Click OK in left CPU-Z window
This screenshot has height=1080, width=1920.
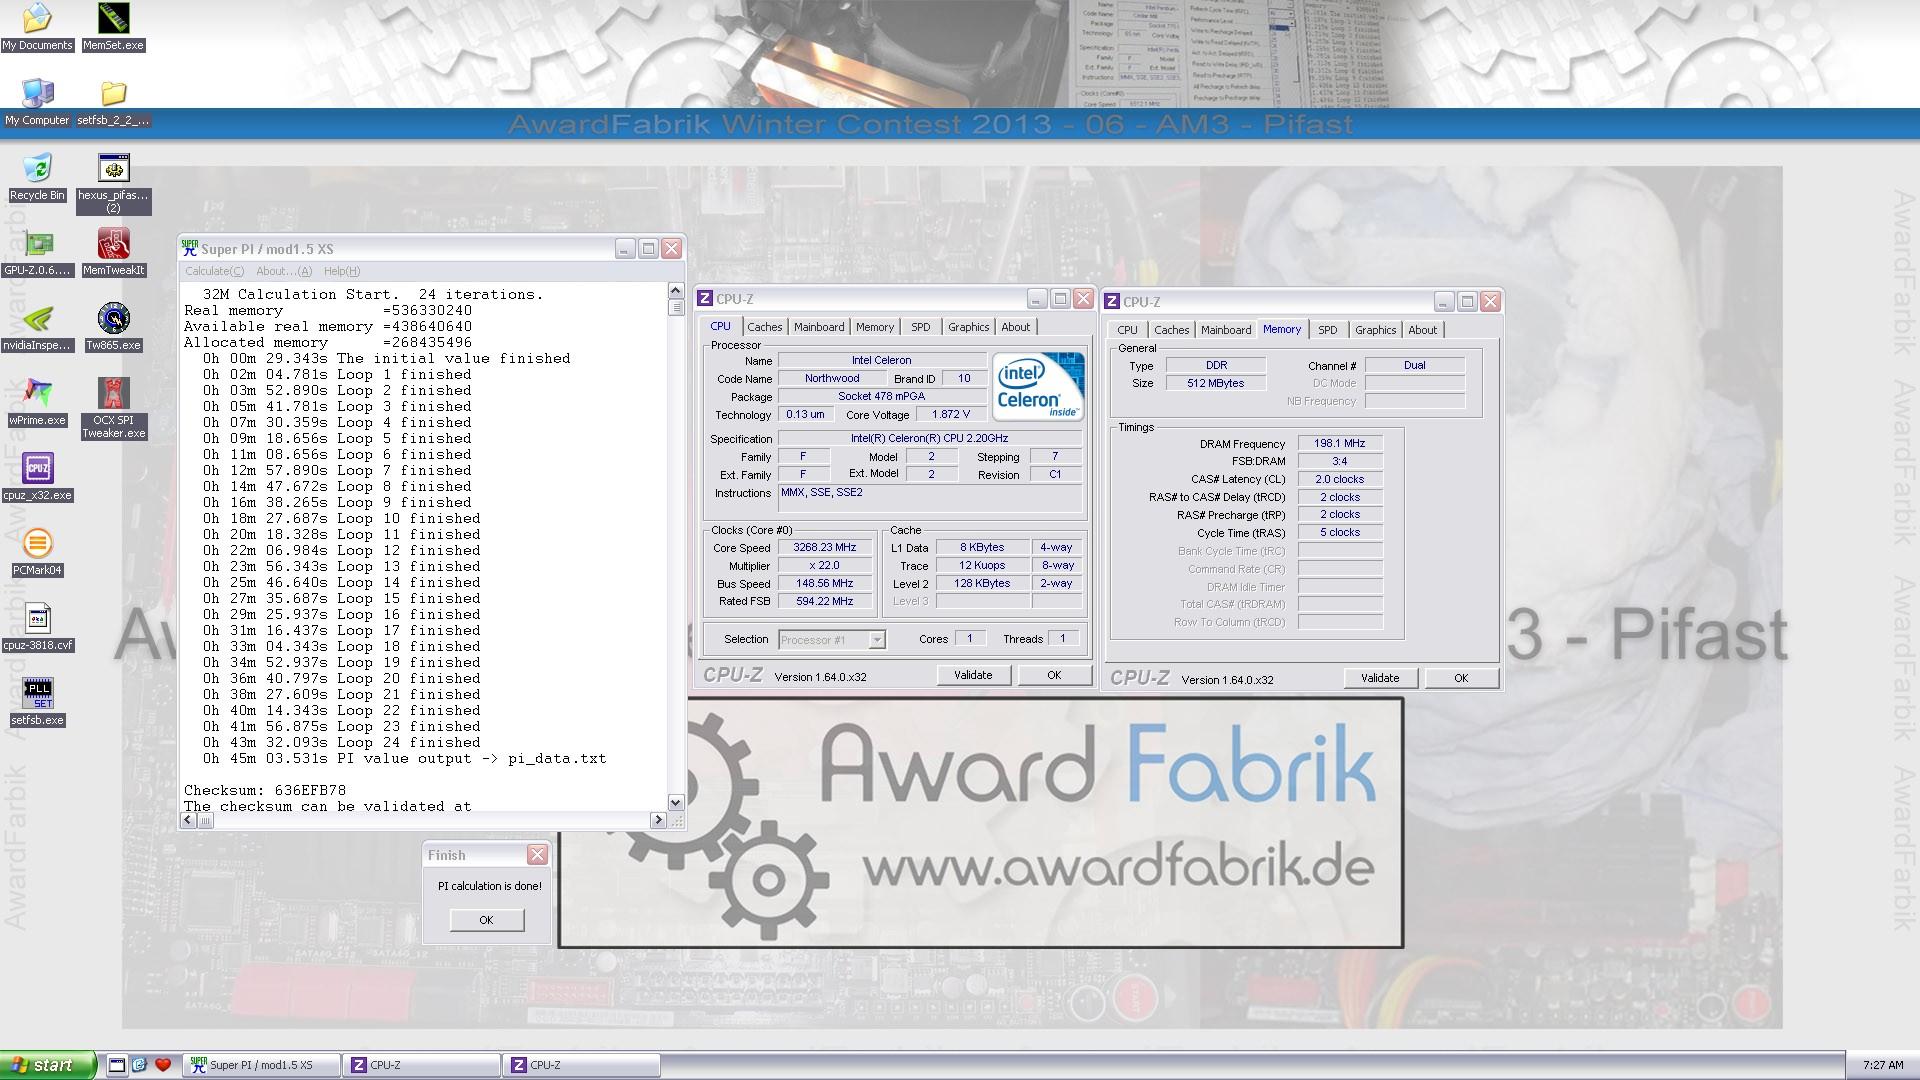tap(1054, 675)
